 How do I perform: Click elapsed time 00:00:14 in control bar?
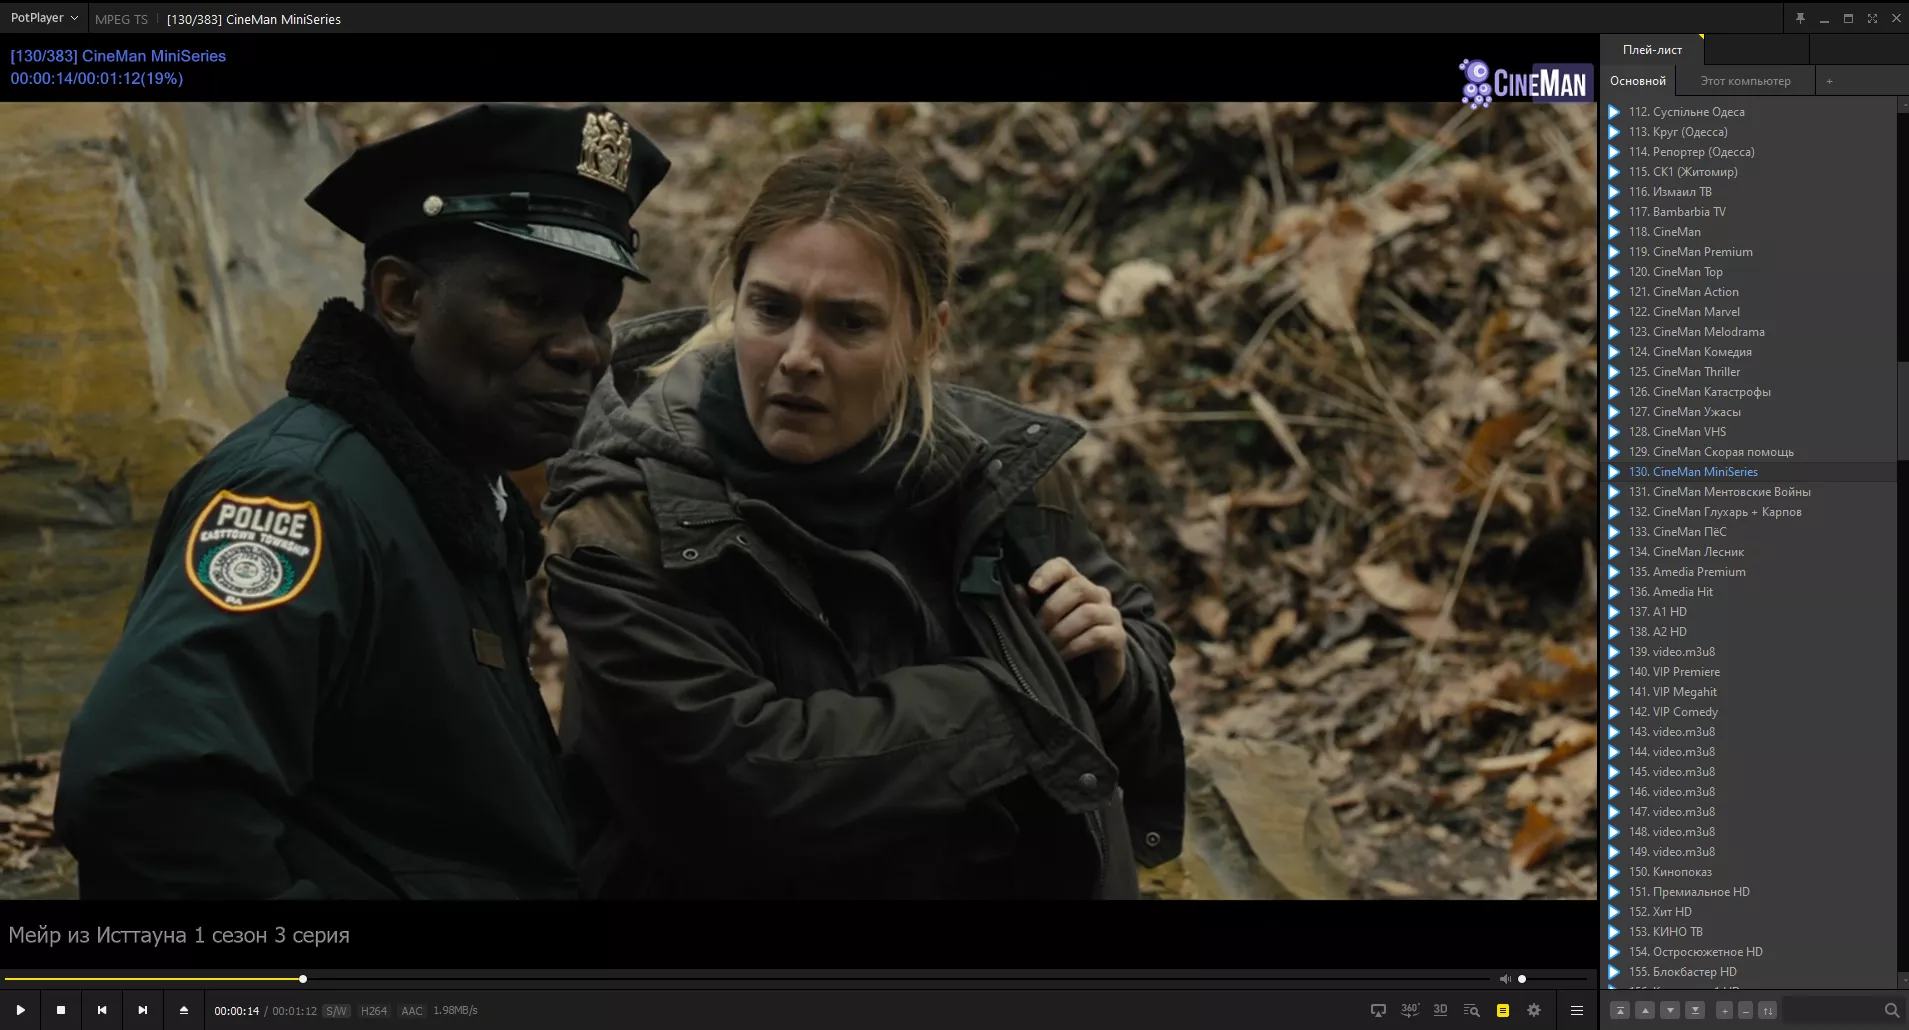(x=236, y=1011)
